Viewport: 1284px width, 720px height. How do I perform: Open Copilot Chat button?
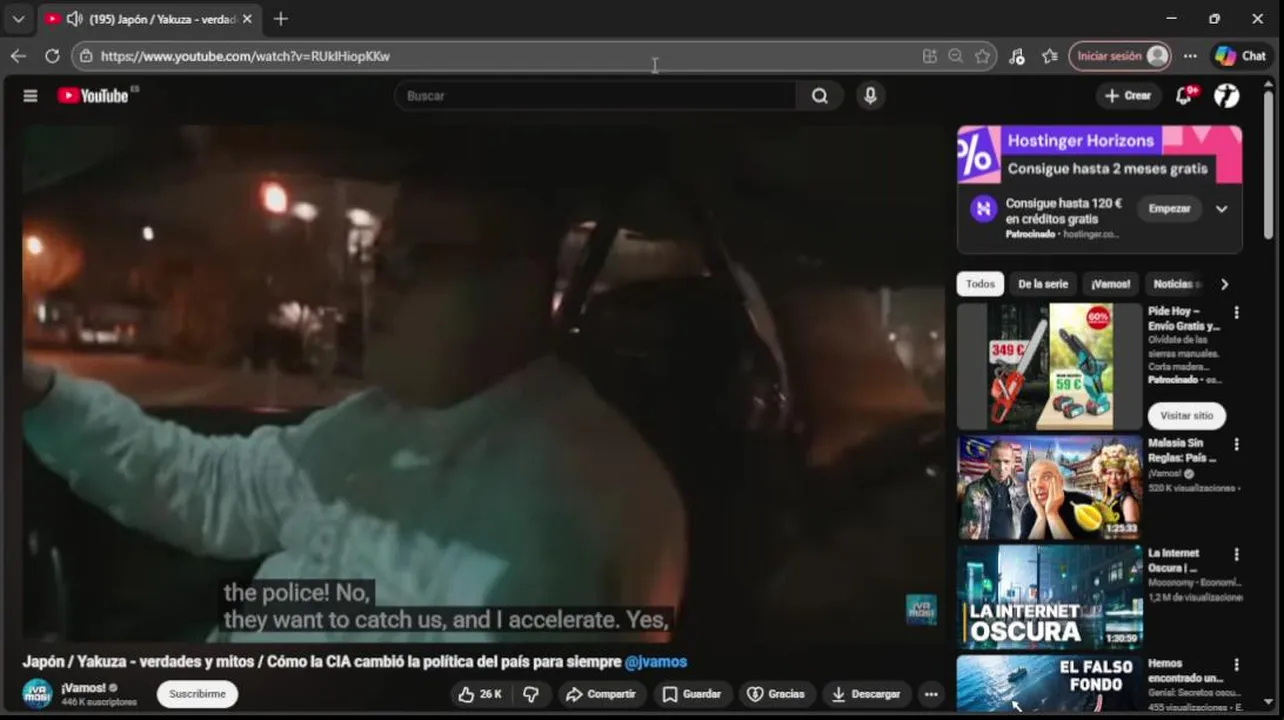[x=1241, y=56]
